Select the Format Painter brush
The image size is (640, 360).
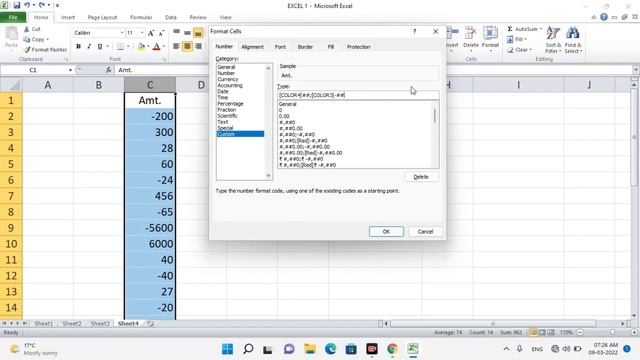[27, 49]
